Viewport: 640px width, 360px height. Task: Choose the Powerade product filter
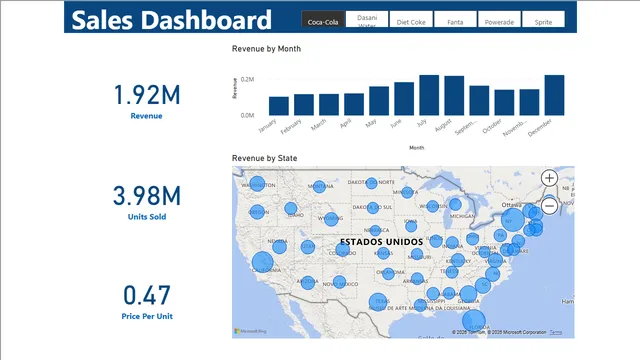499,19
